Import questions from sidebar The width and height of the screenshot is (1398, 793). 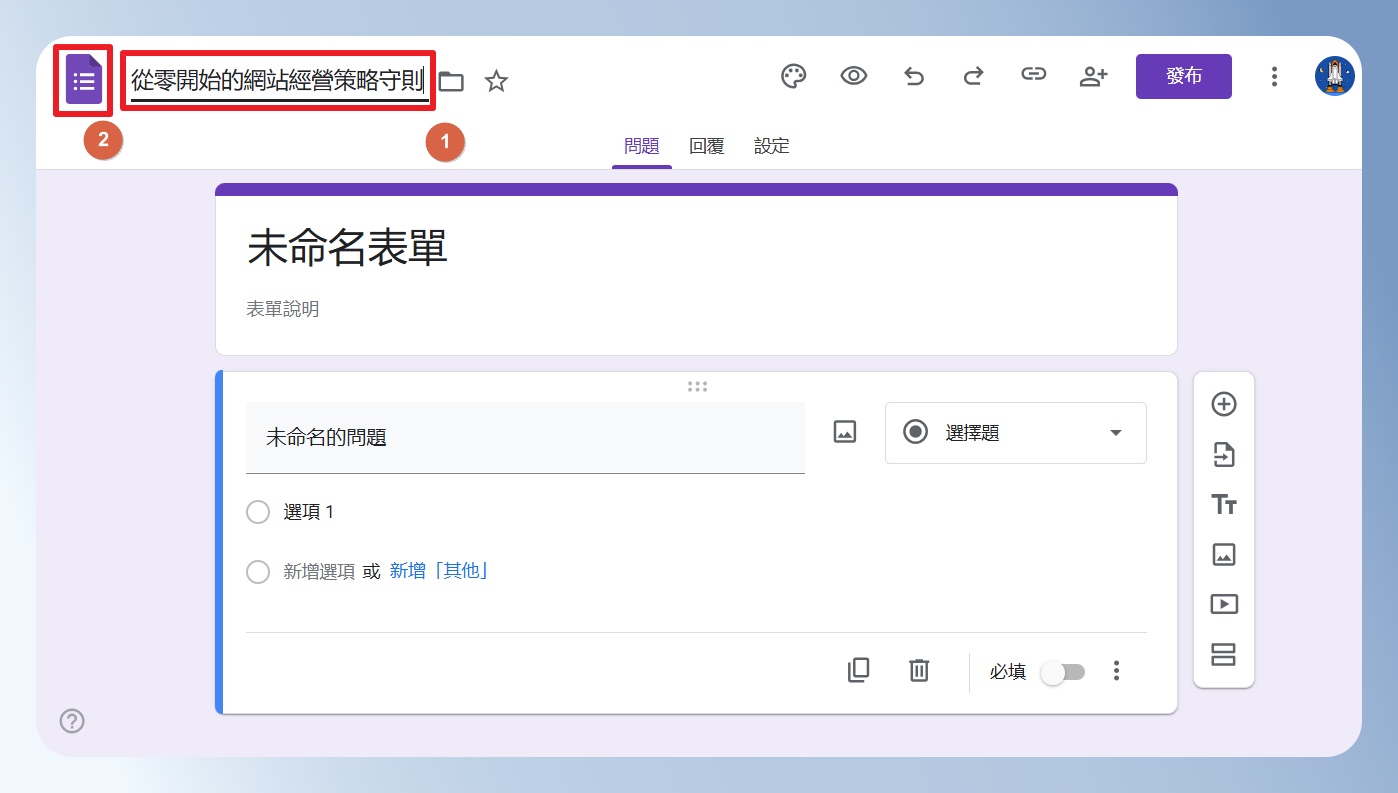[x=1224, y=455]
